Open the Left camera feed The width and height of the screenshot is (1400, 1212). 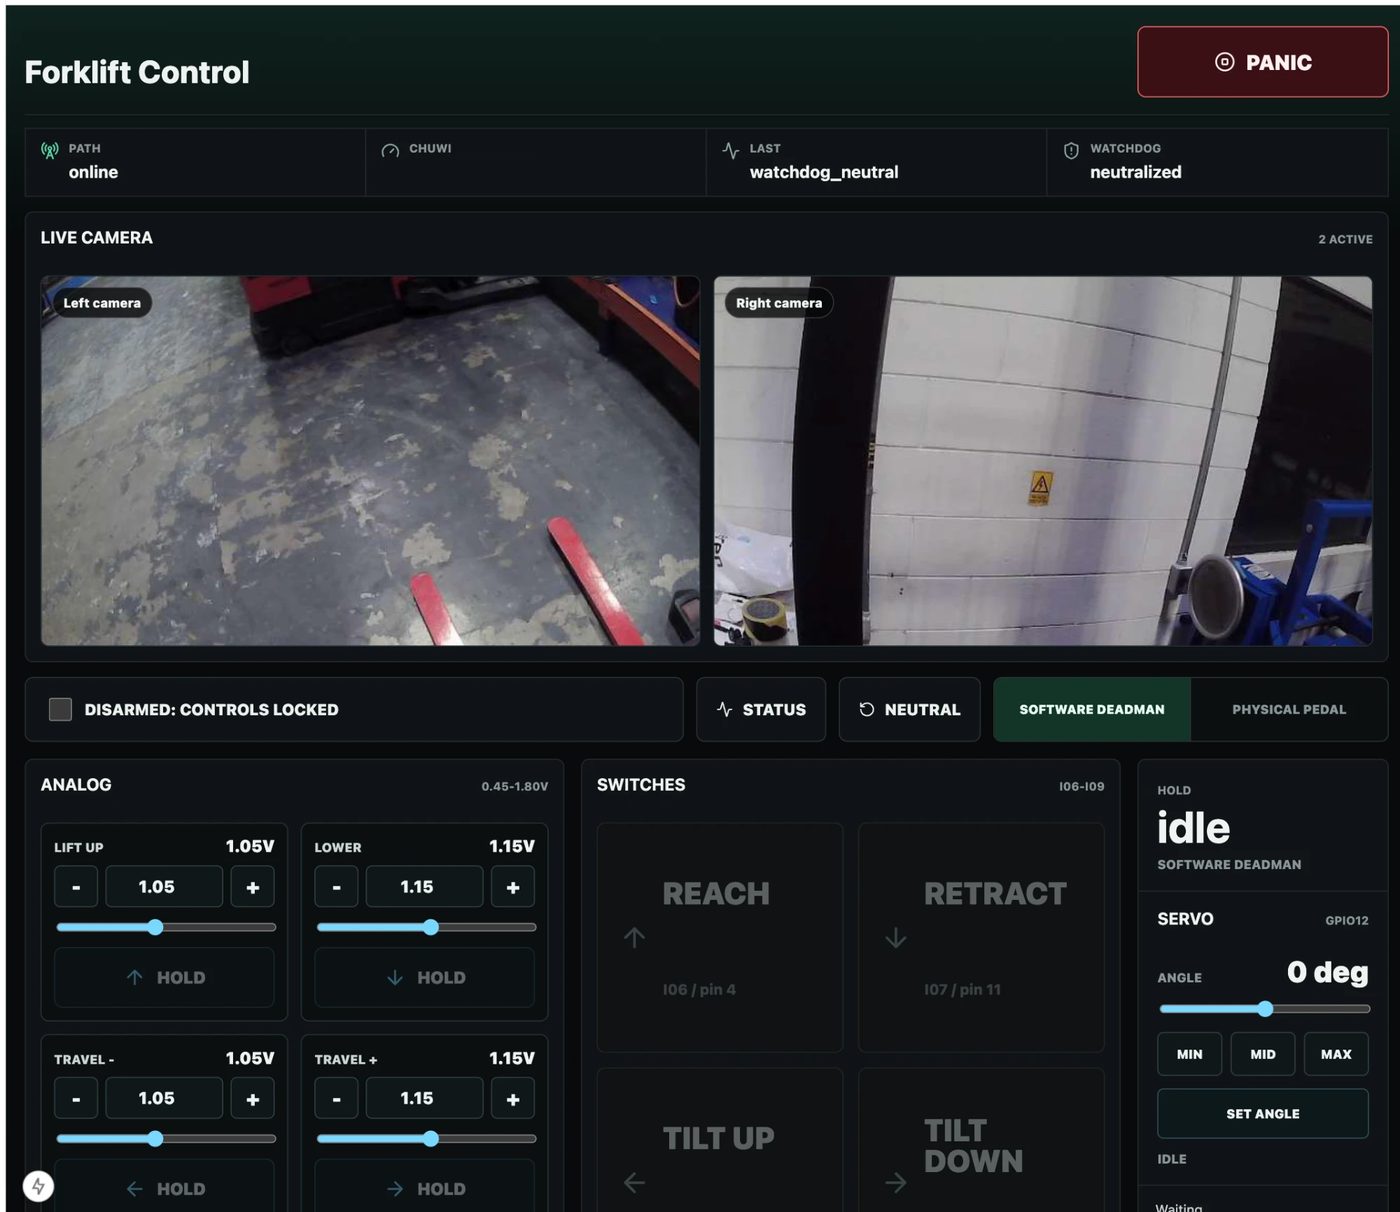(x=370, y=461)
